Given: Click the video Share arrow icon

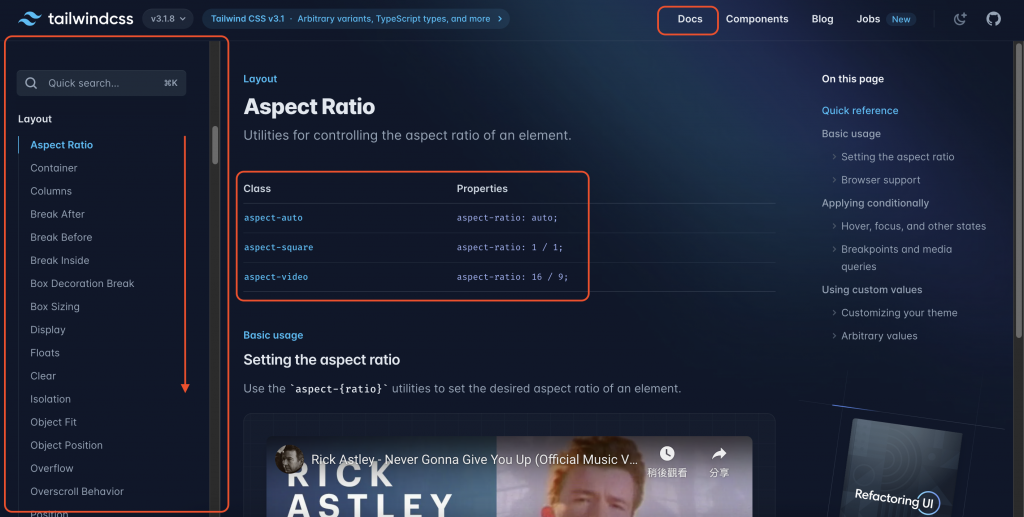Looking at the screenshot, I should coord(719,454).
